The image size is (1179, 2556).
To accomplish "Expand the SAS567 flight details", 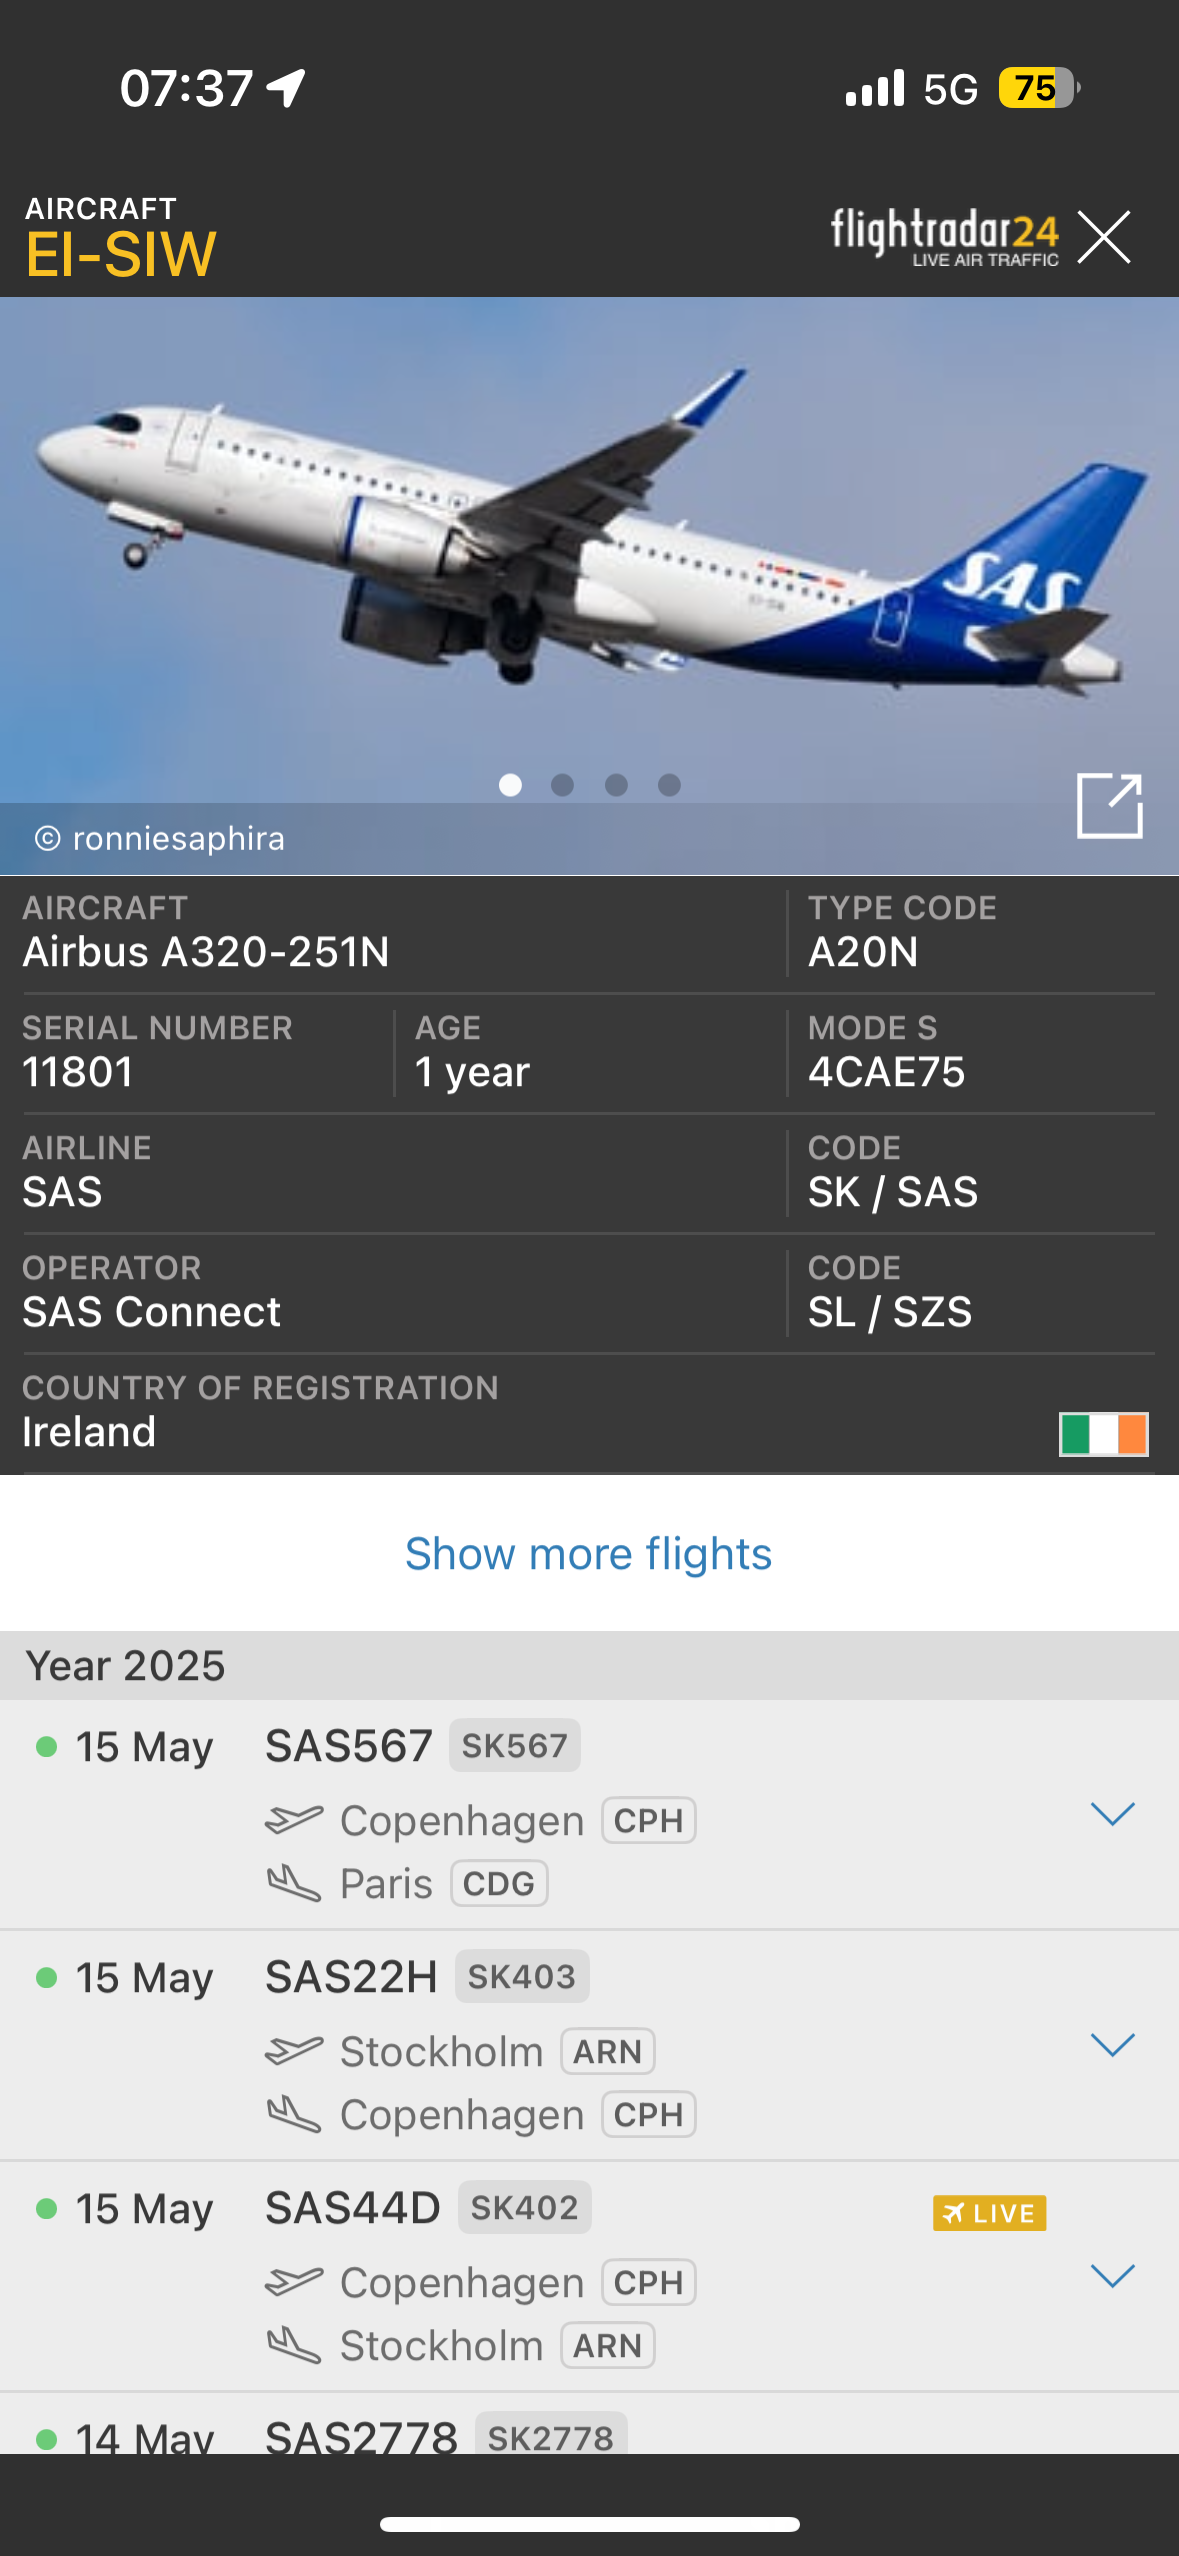I will [x=1112, y=1814].
